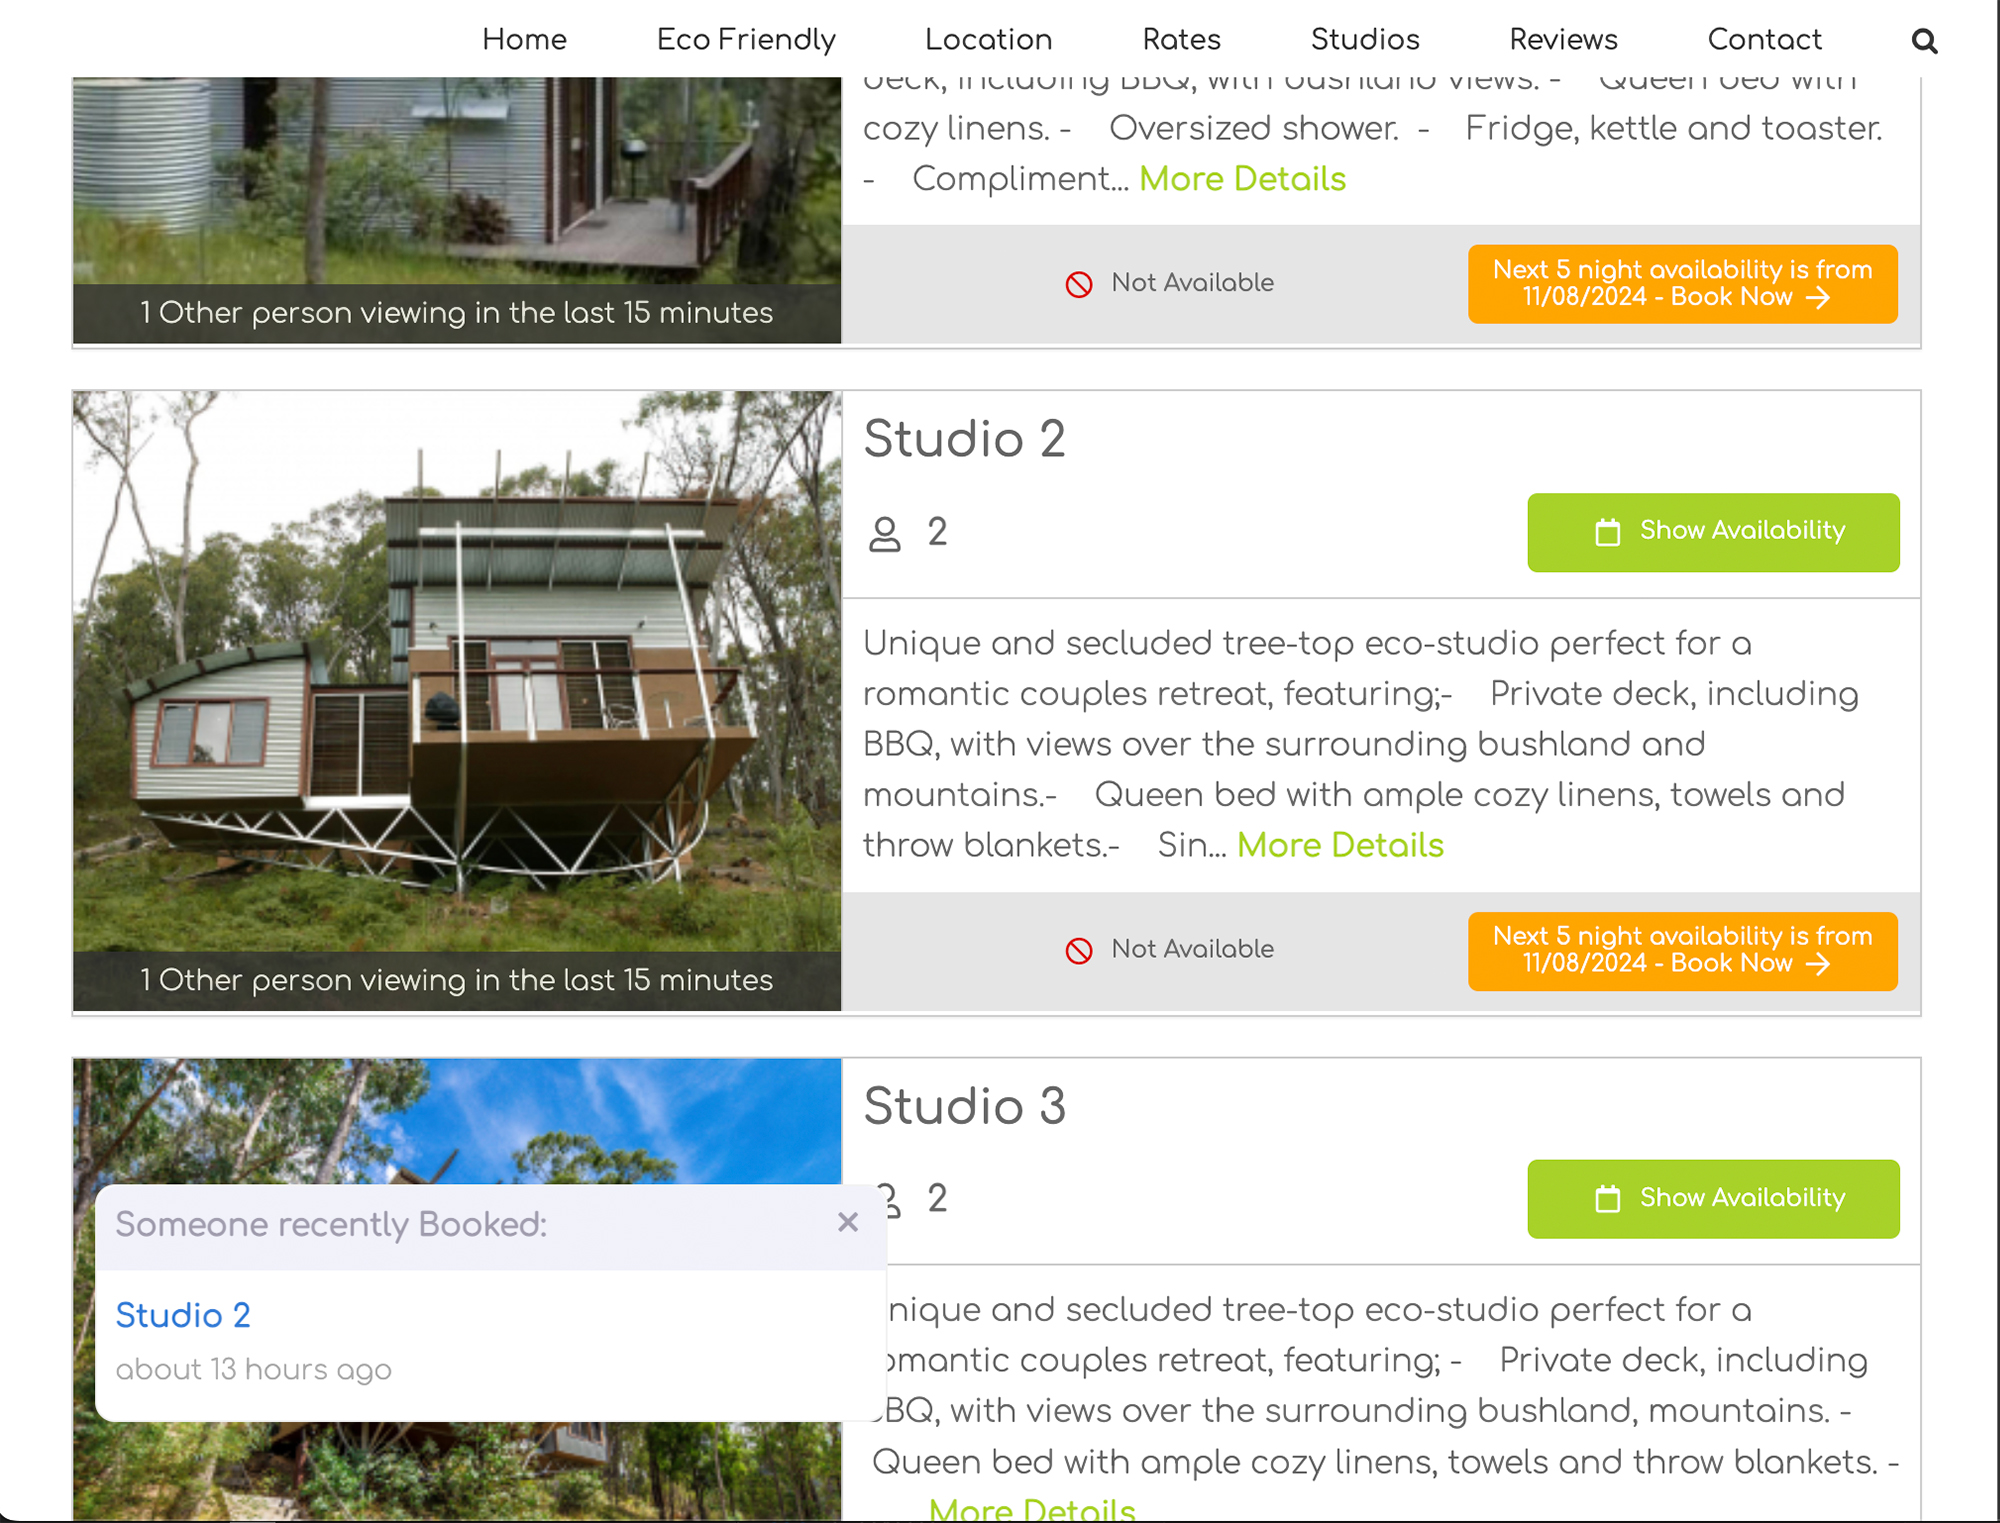Screen dimensions: 2000x1523
Task: Open Studio 2 link in recently booked popup
Action: pos(183,1315)
